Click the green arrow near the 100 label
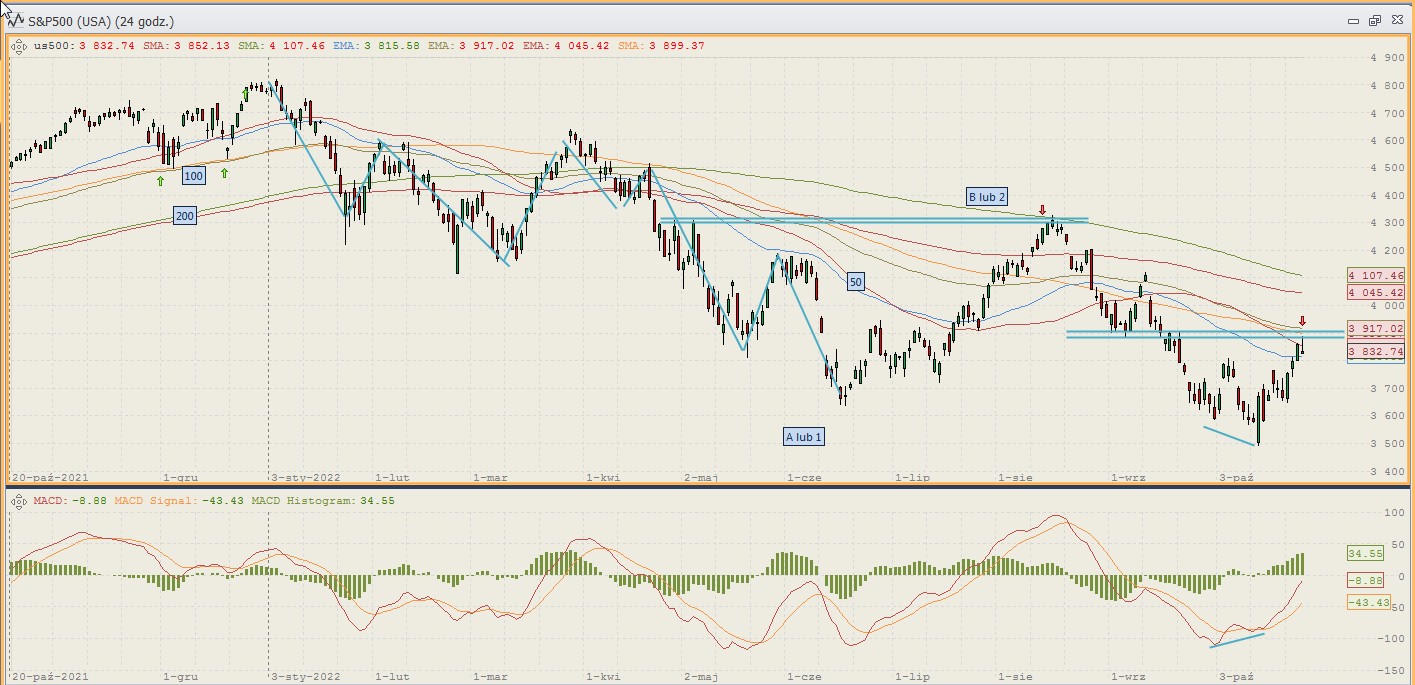The image size is (1415, 685). (x=160, y=181)
